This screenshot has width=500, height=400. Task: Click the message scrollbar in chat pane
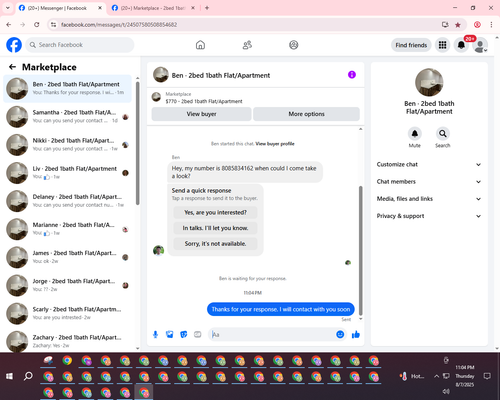[x=360, y=250]
